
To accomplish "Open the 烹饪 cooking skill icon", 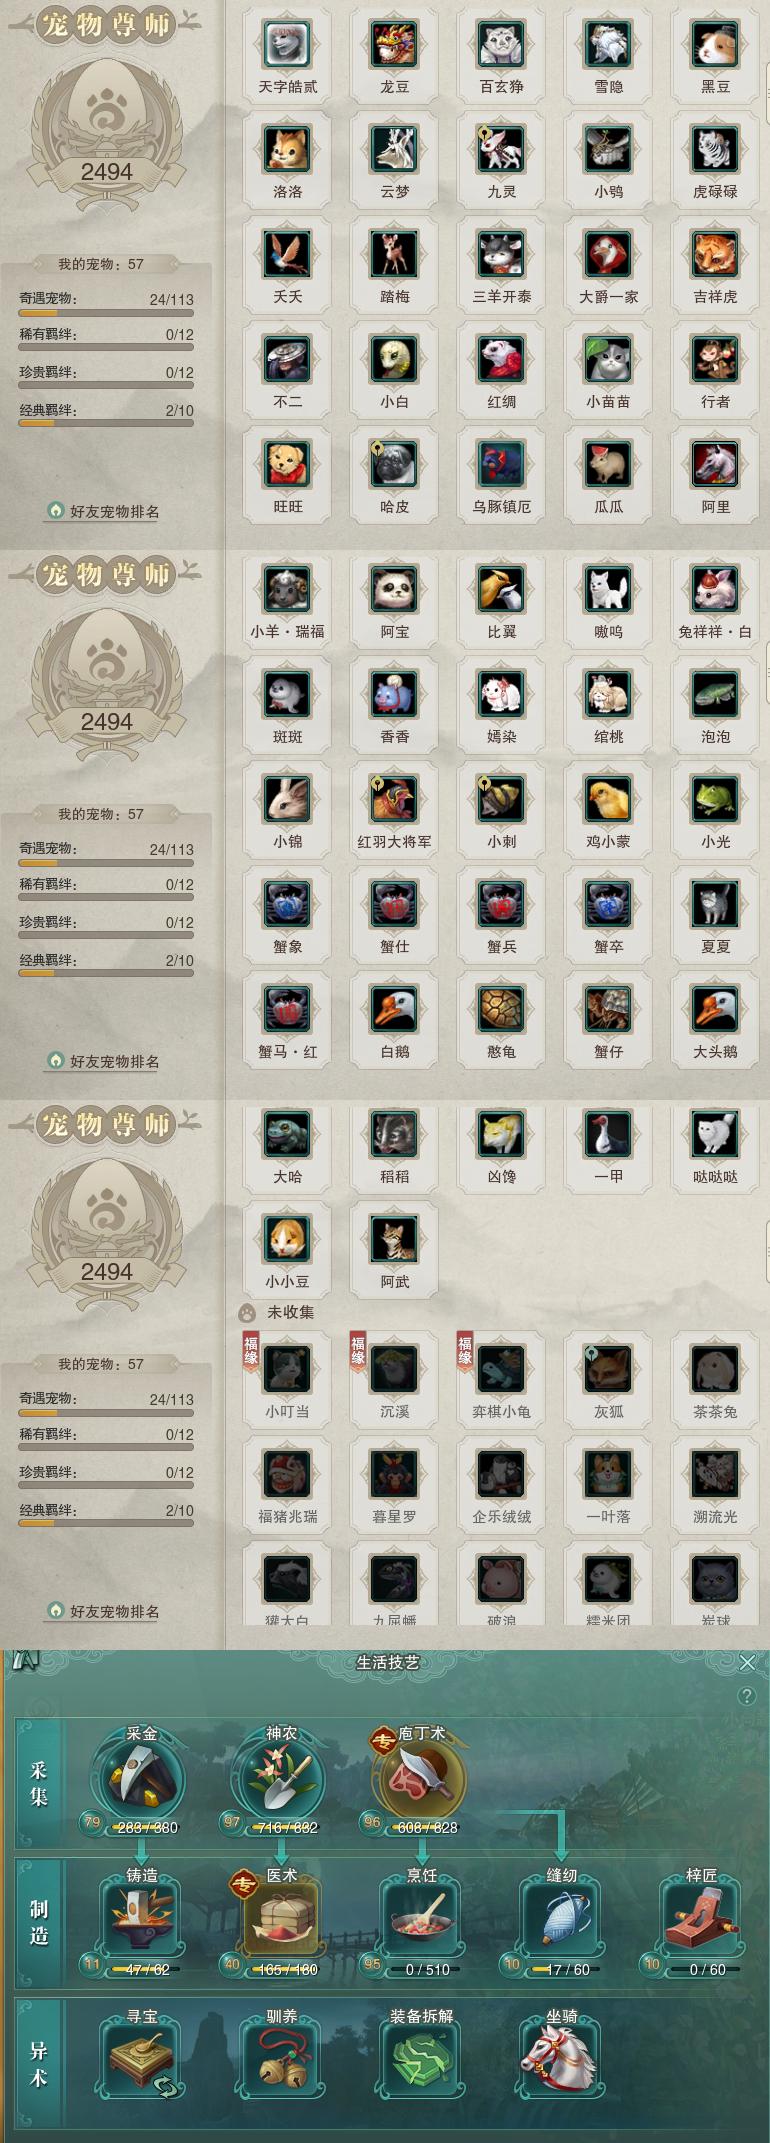I will 421,1918.
